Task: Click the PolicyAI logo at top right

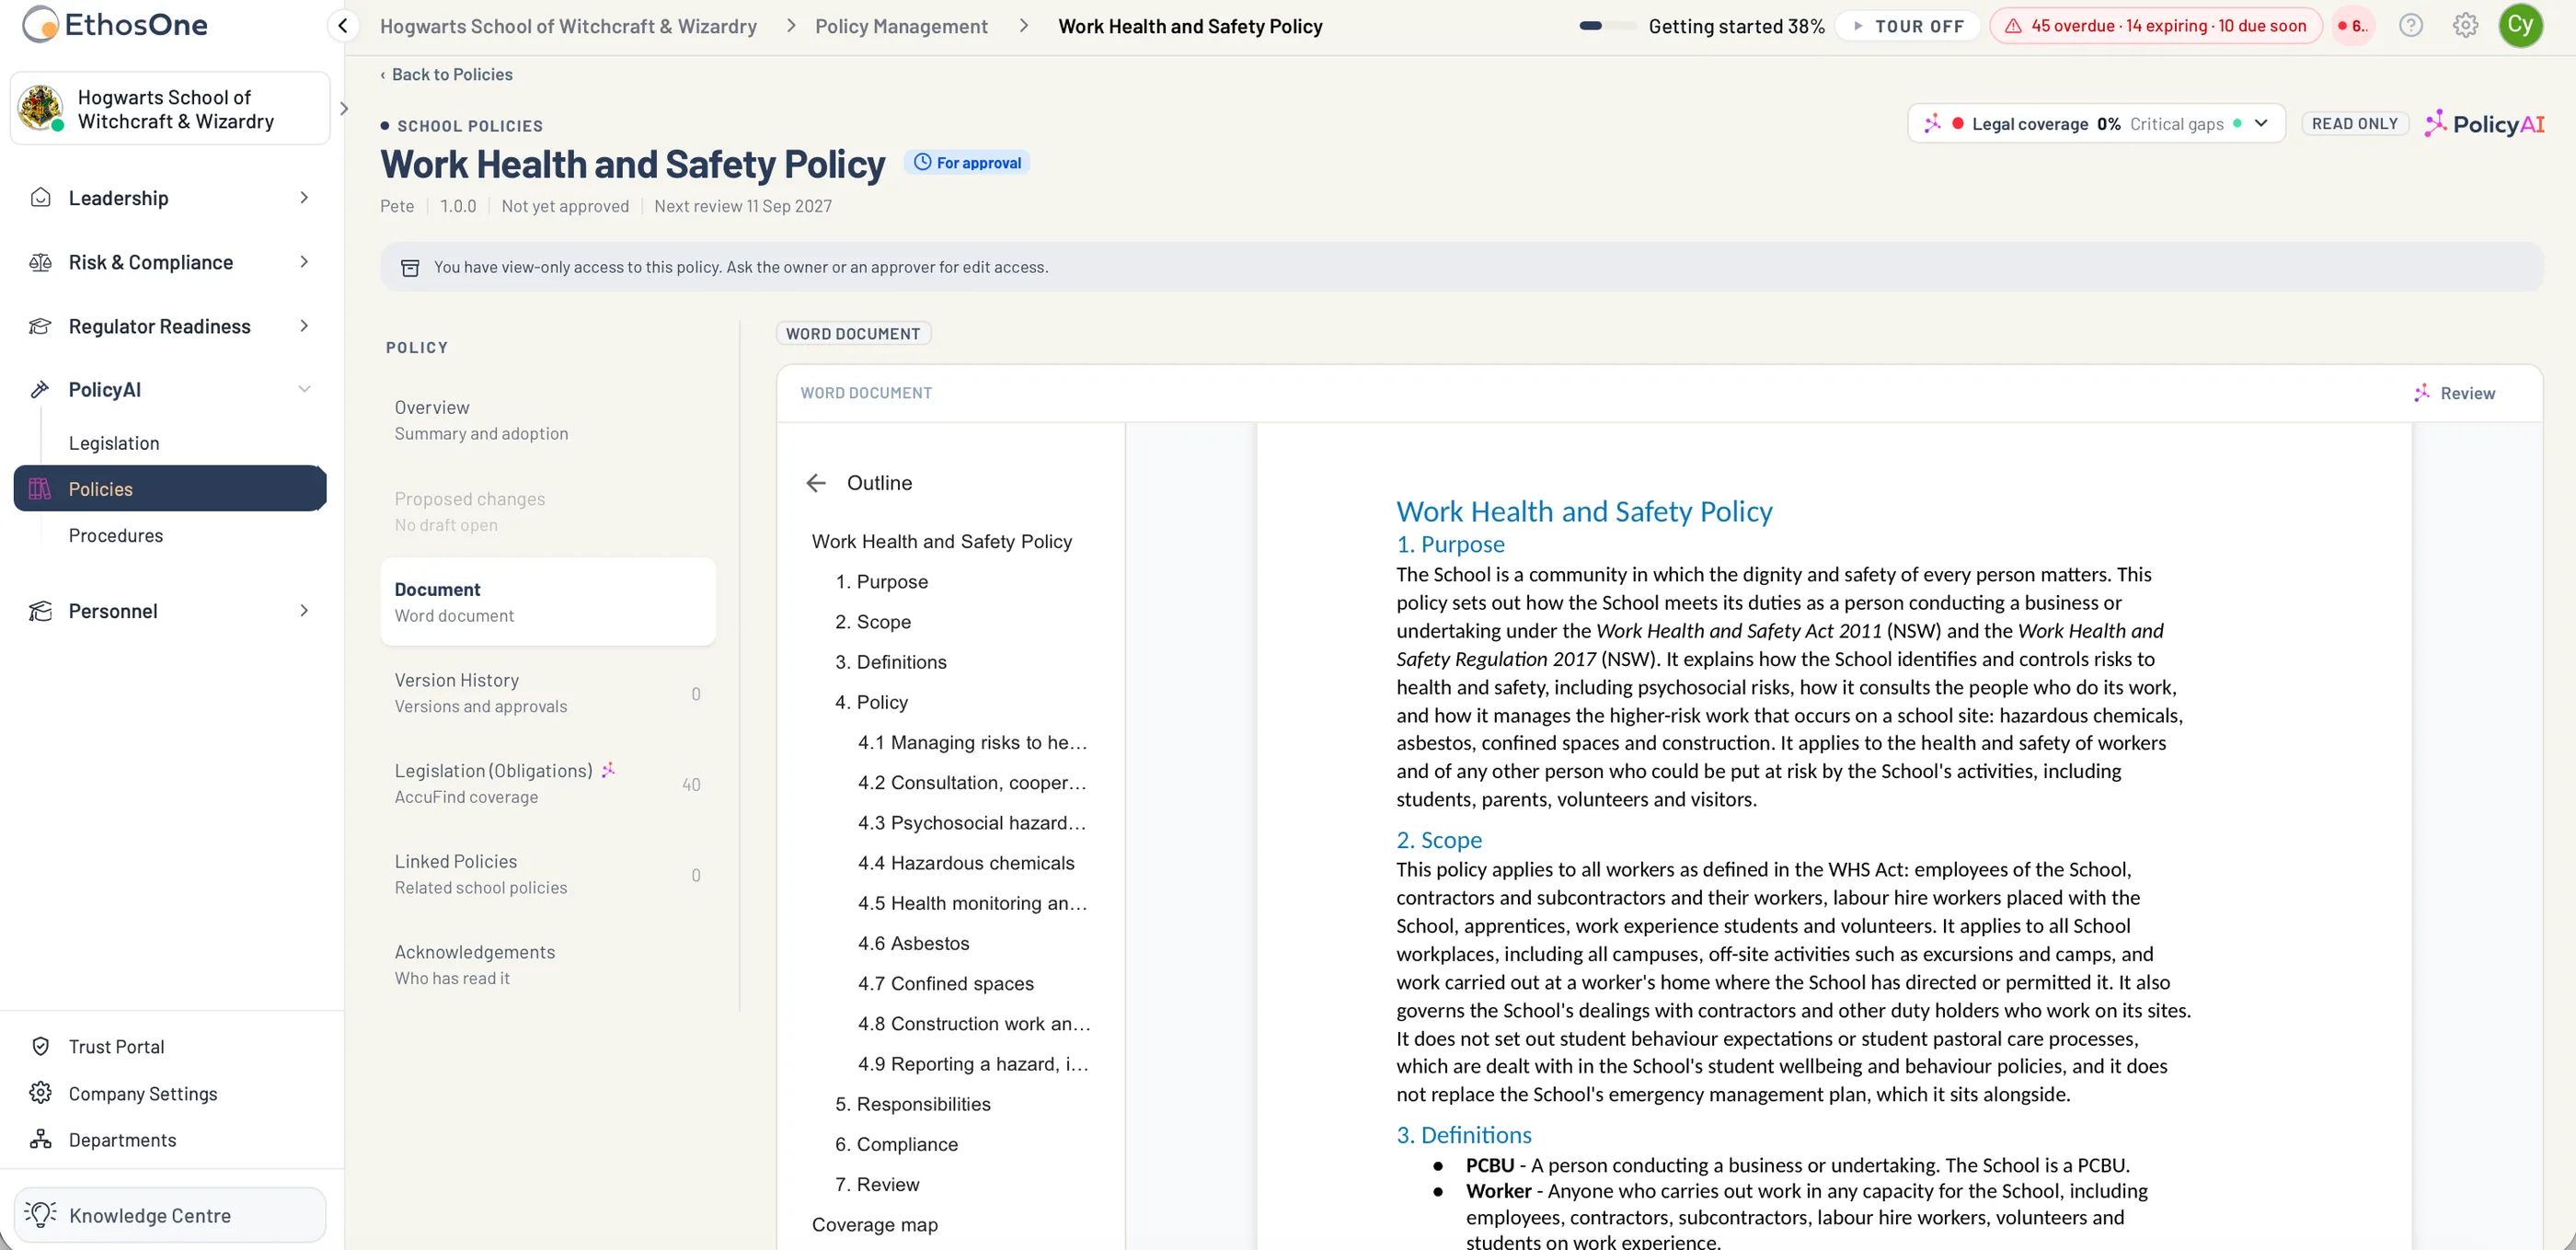Action: 2485,124
